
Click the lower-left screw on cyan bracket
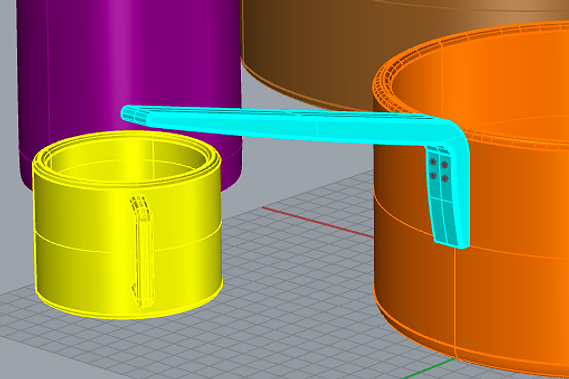tap(433, 176)
